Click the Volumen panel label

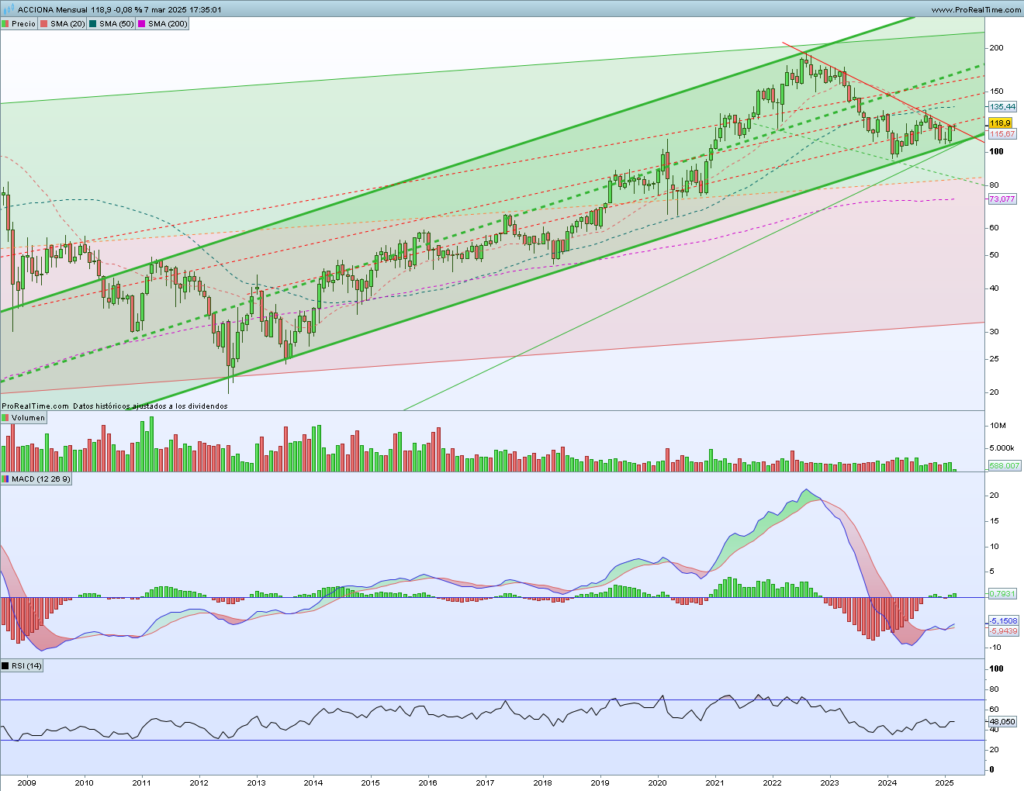[x=29, y=418]
